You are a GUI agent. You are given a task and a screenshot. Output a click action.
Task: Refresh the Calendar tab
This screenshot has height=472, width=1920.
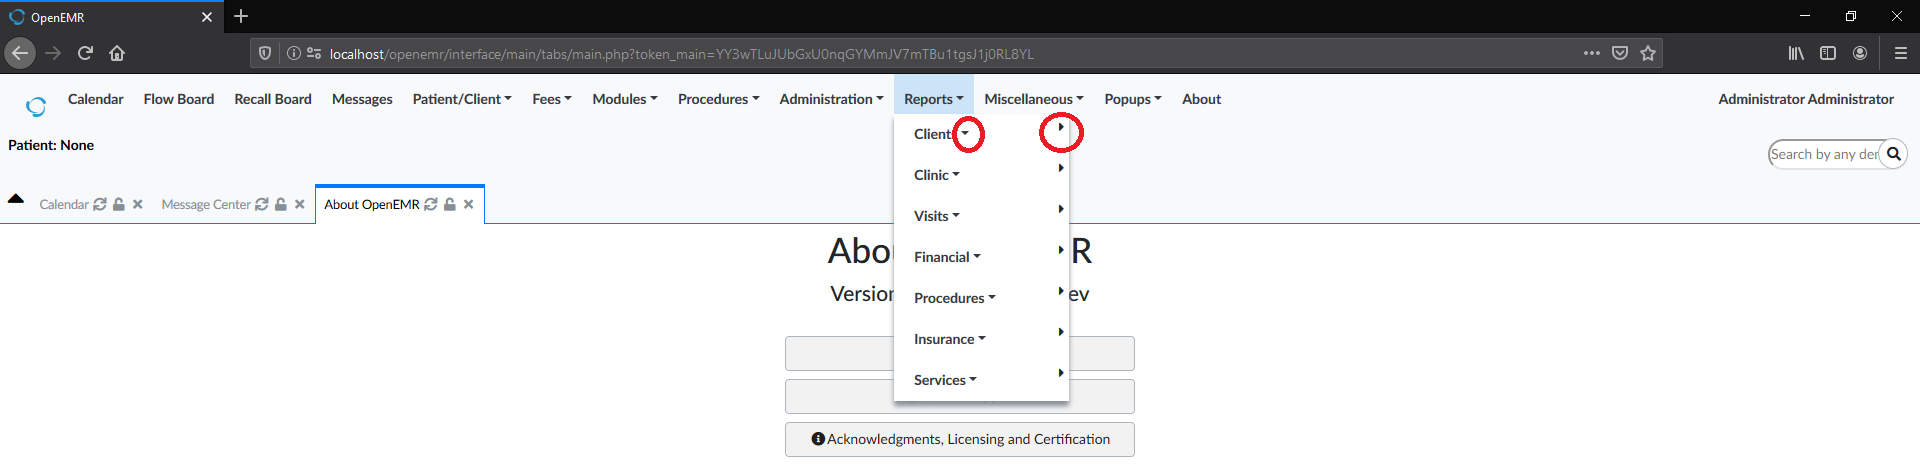pyautogui.click(x=100, y=204)
